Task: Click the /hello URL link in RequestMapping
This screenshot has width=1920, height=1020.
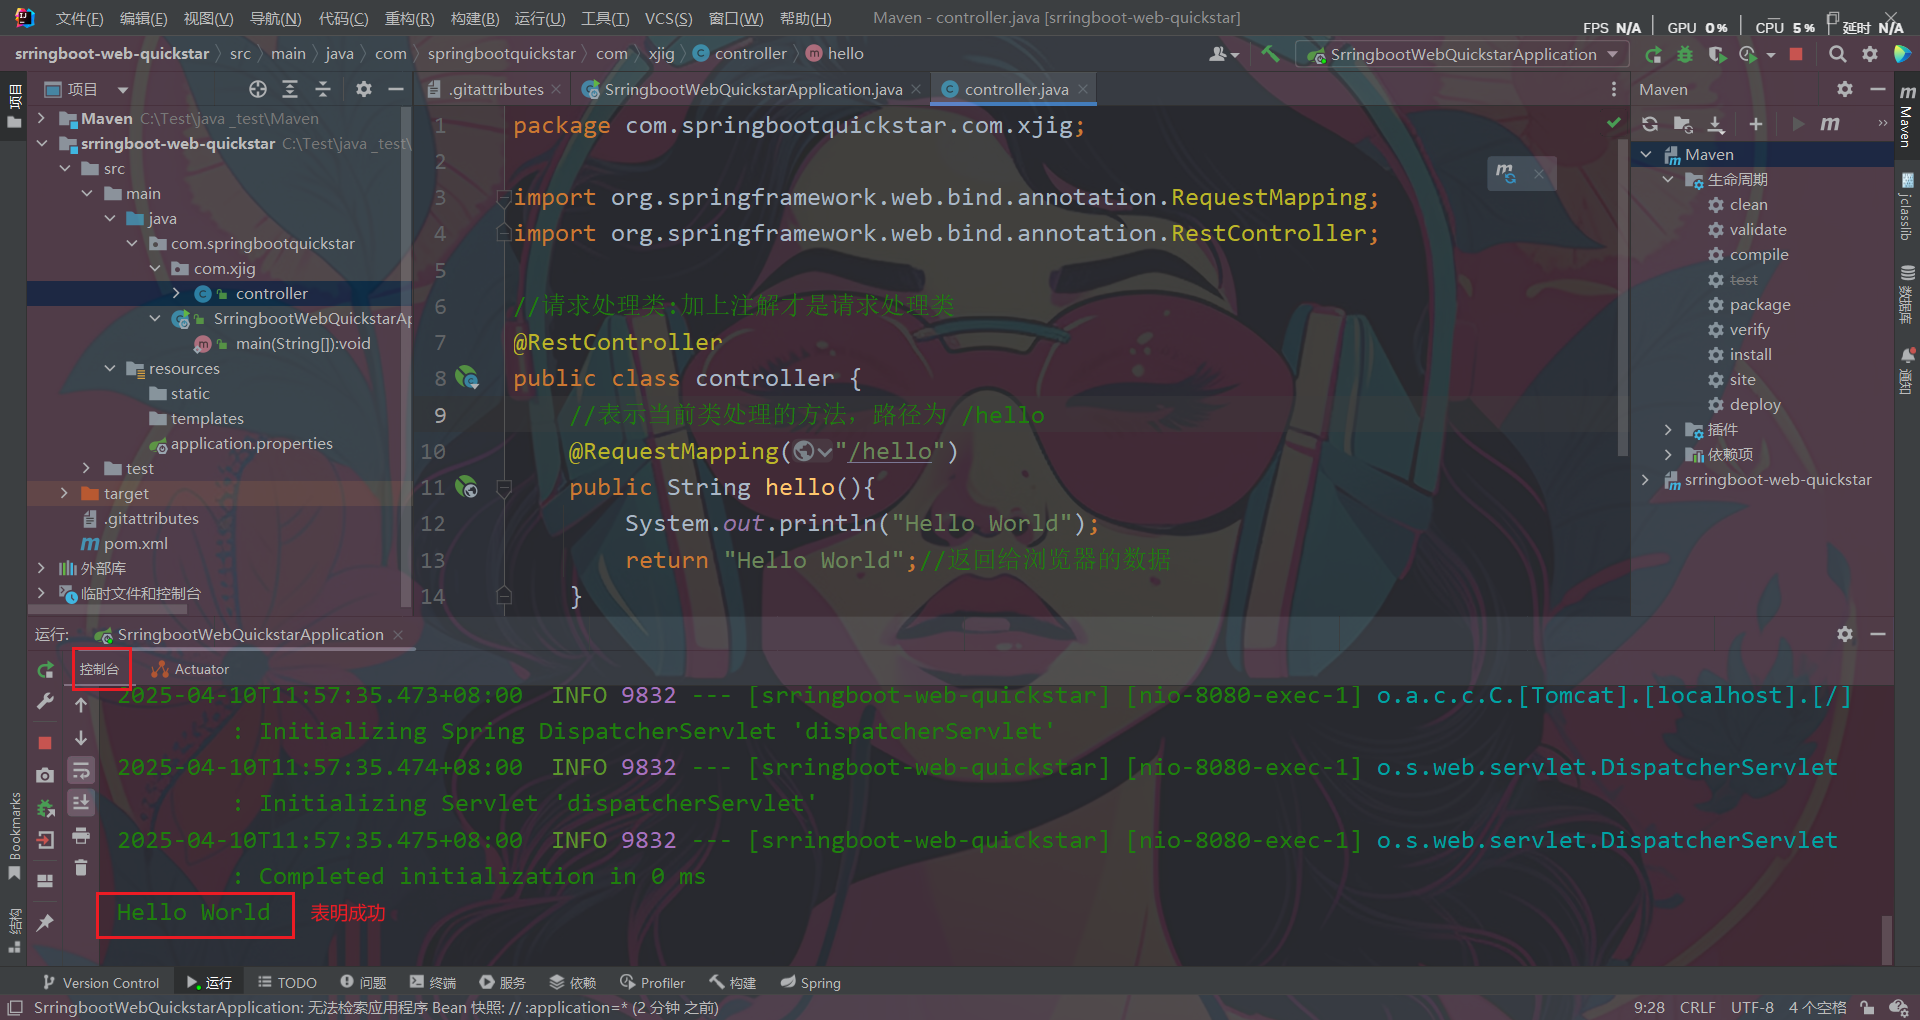Action: coord(889,451)
